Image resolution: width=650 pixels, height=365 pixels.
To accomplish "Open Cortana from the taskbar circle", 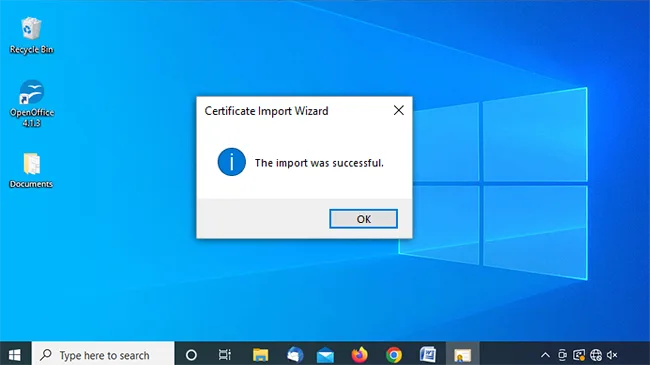I will (x=191, y=355).
